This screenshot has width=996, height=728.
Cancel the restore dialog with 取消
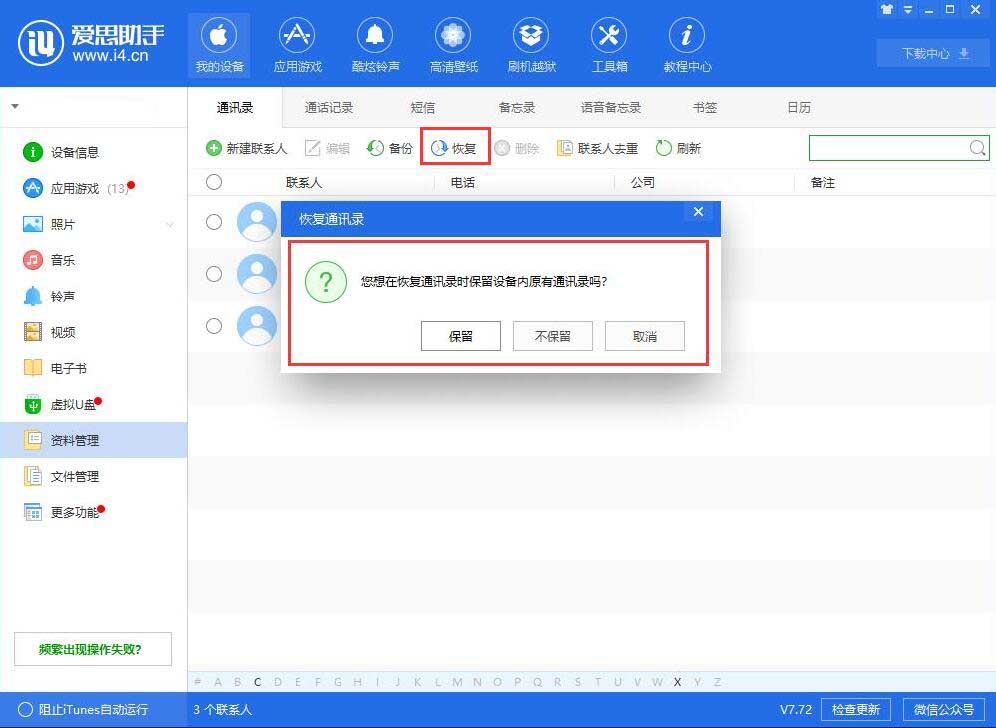644,336
